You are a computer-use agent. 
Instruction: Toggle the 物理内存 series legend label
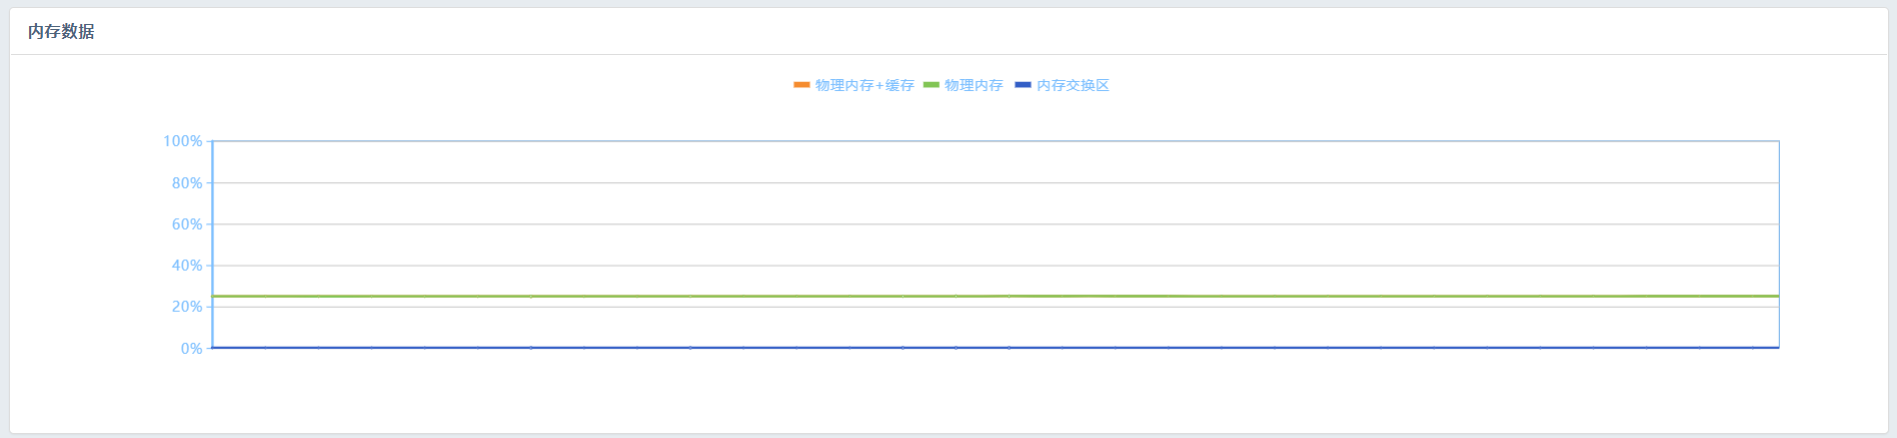973,85
